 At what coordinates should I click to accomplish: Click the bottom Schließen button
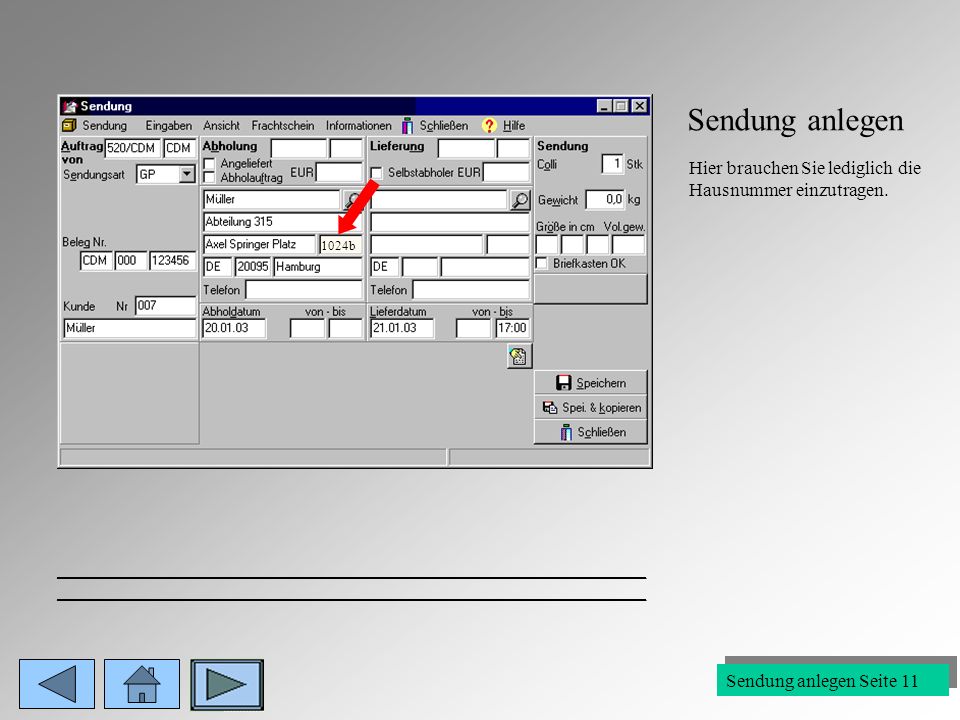coord(591,432)
